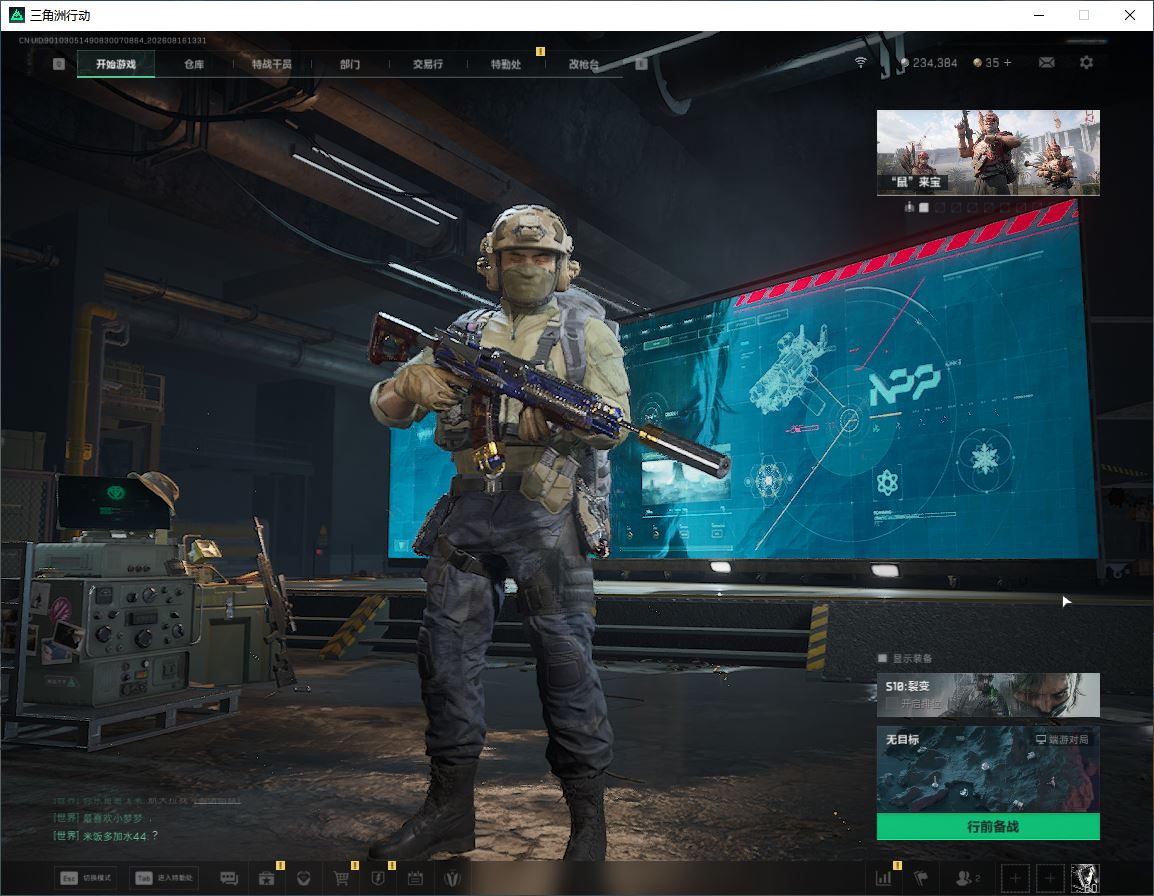Open the mail envelope icon

(1047, 63)
